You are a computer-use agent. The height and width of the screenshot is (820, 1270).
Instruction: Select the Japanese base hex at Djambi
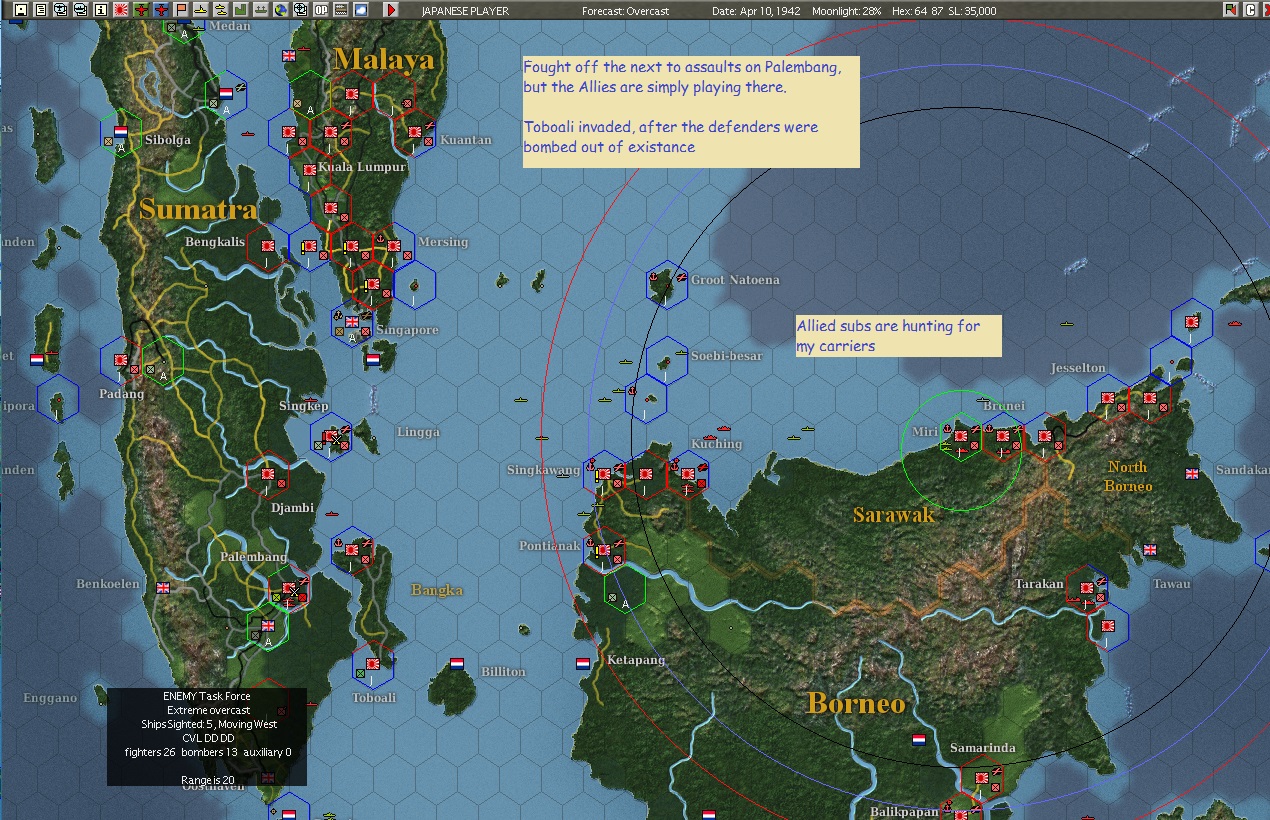(x=267, y=476)
